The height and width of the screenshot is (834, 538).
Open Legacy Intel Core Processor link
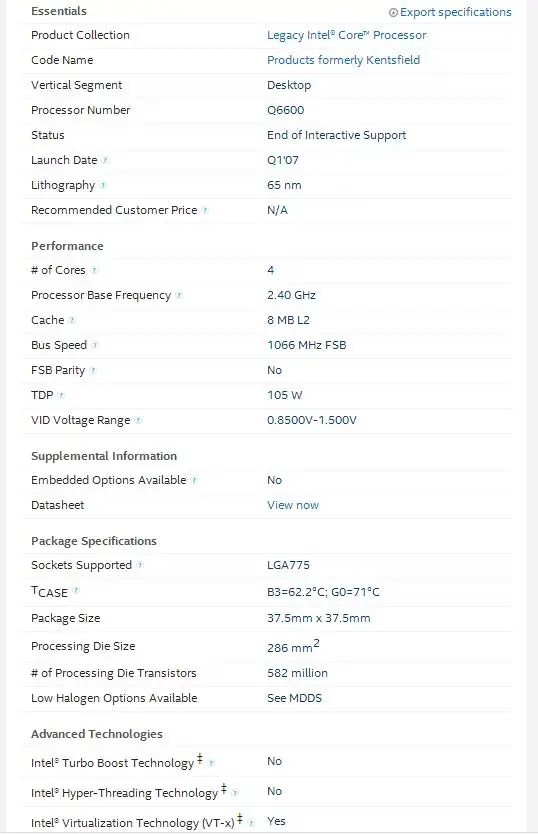coord(346,35)
